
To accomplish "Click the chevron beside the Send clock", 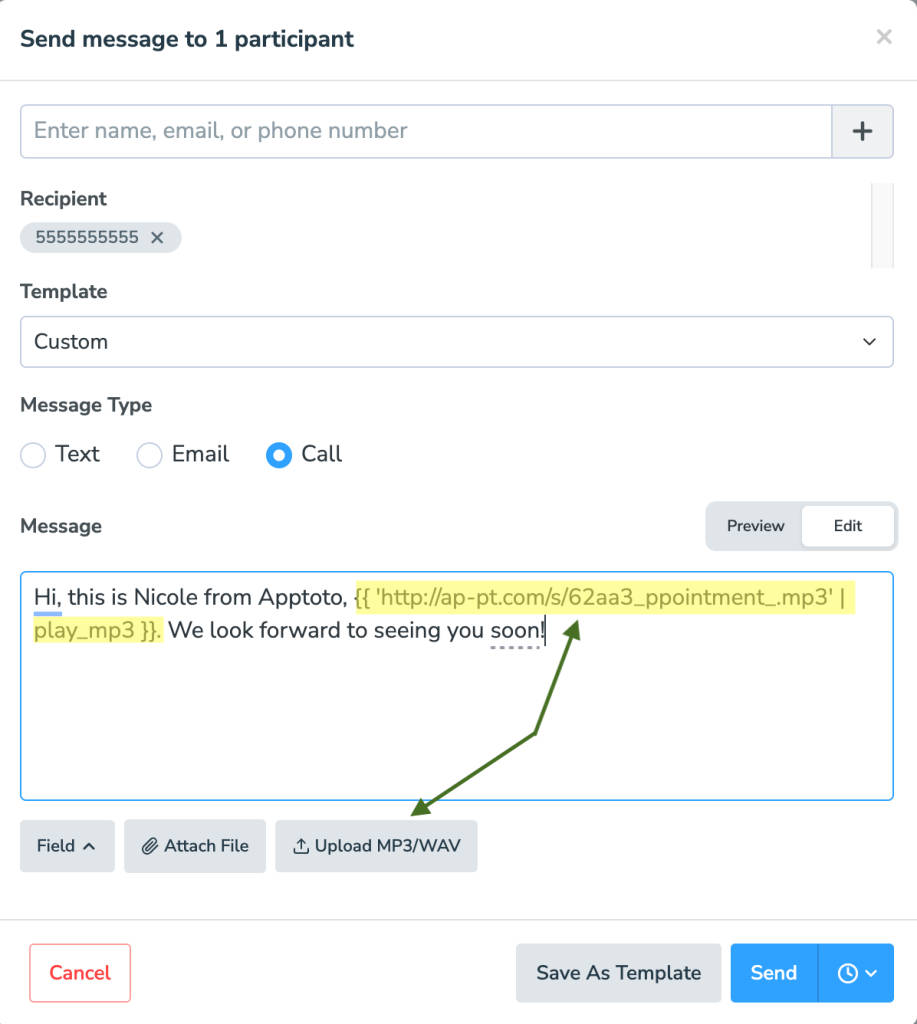I will (871, 973).
